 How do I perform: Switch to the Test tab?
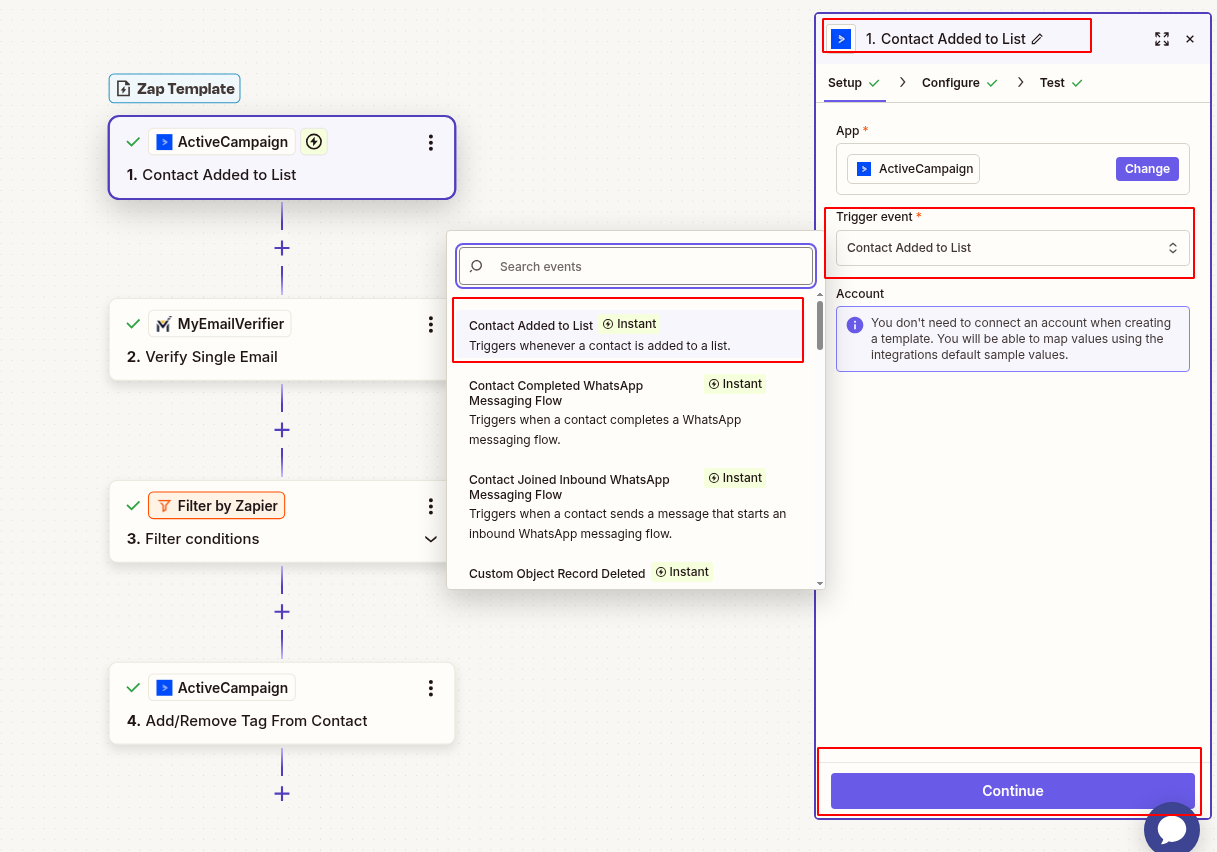(1051, 82)
